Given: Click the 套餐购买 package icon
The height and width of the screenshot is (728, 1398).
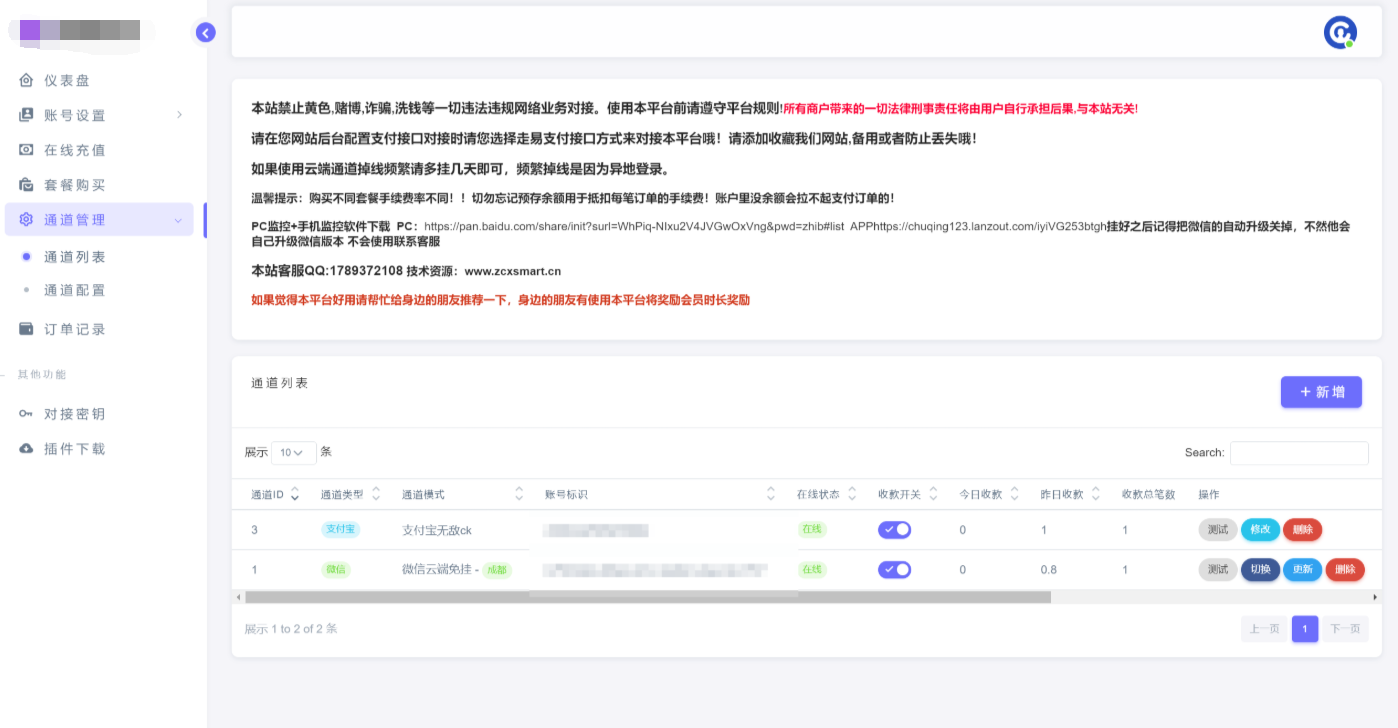Looking at the screenshot, I should [x=26, y=185].
